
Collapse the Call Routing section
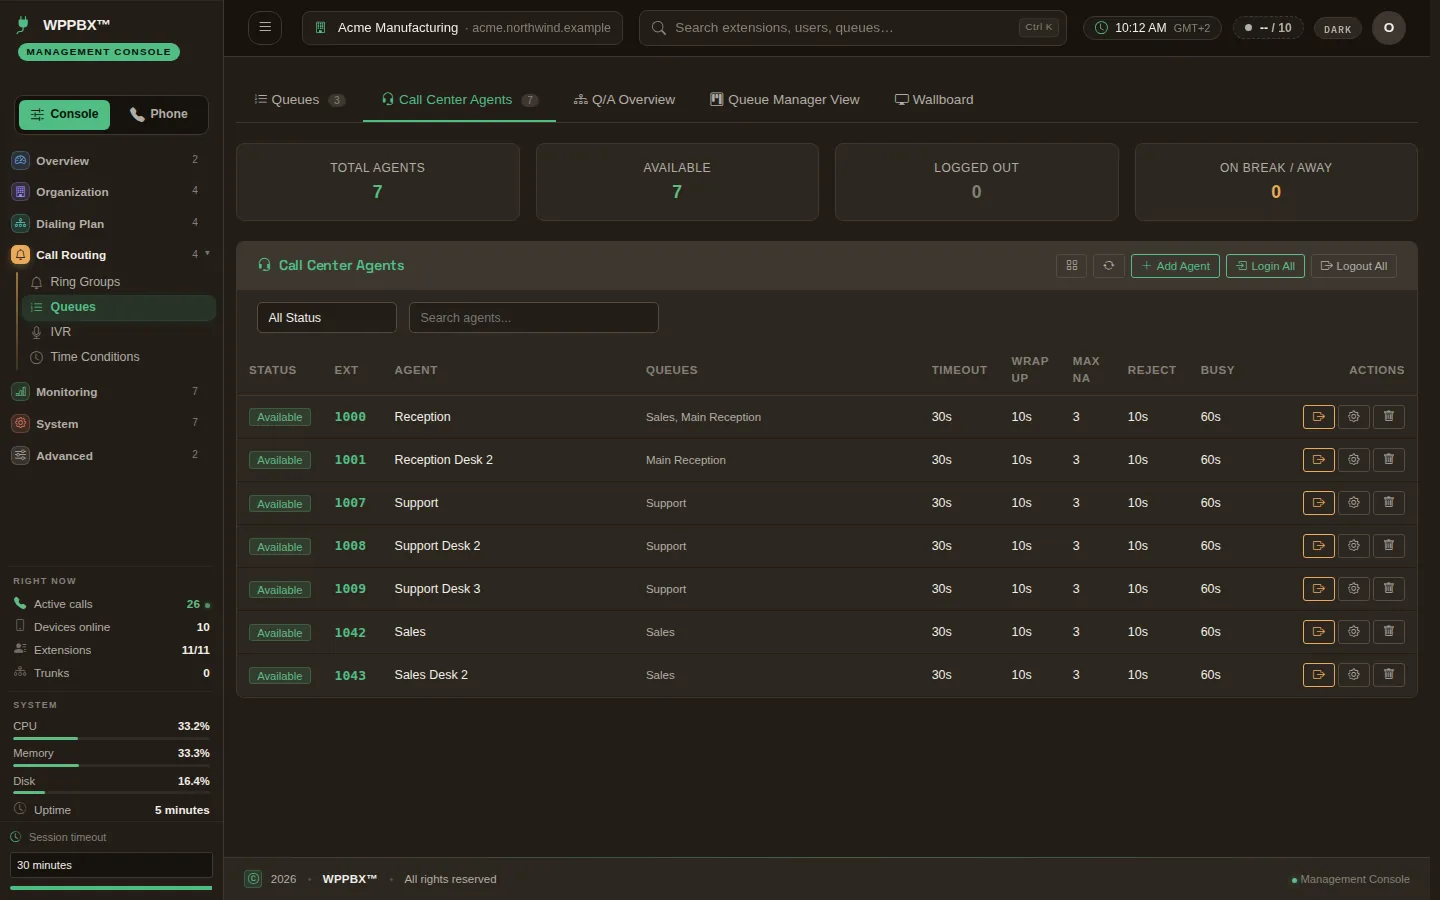pos(111,255)
